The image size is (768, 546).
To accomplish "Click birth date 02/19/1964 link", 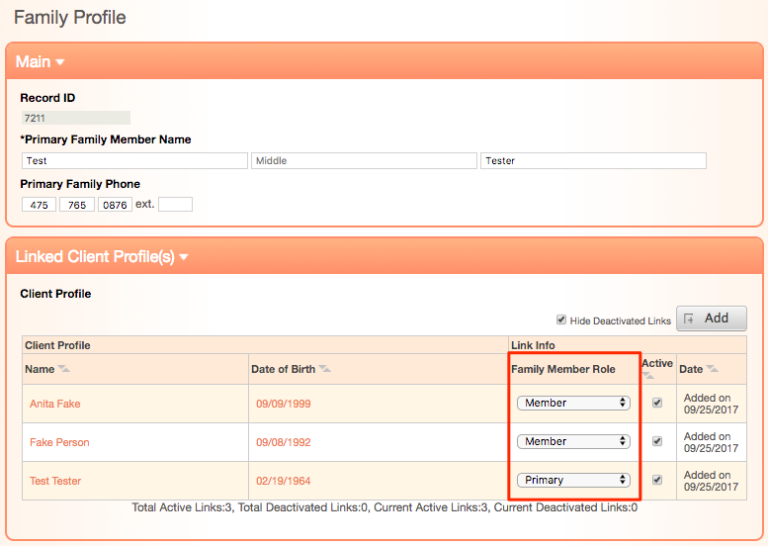I will [x=284, y=481].
